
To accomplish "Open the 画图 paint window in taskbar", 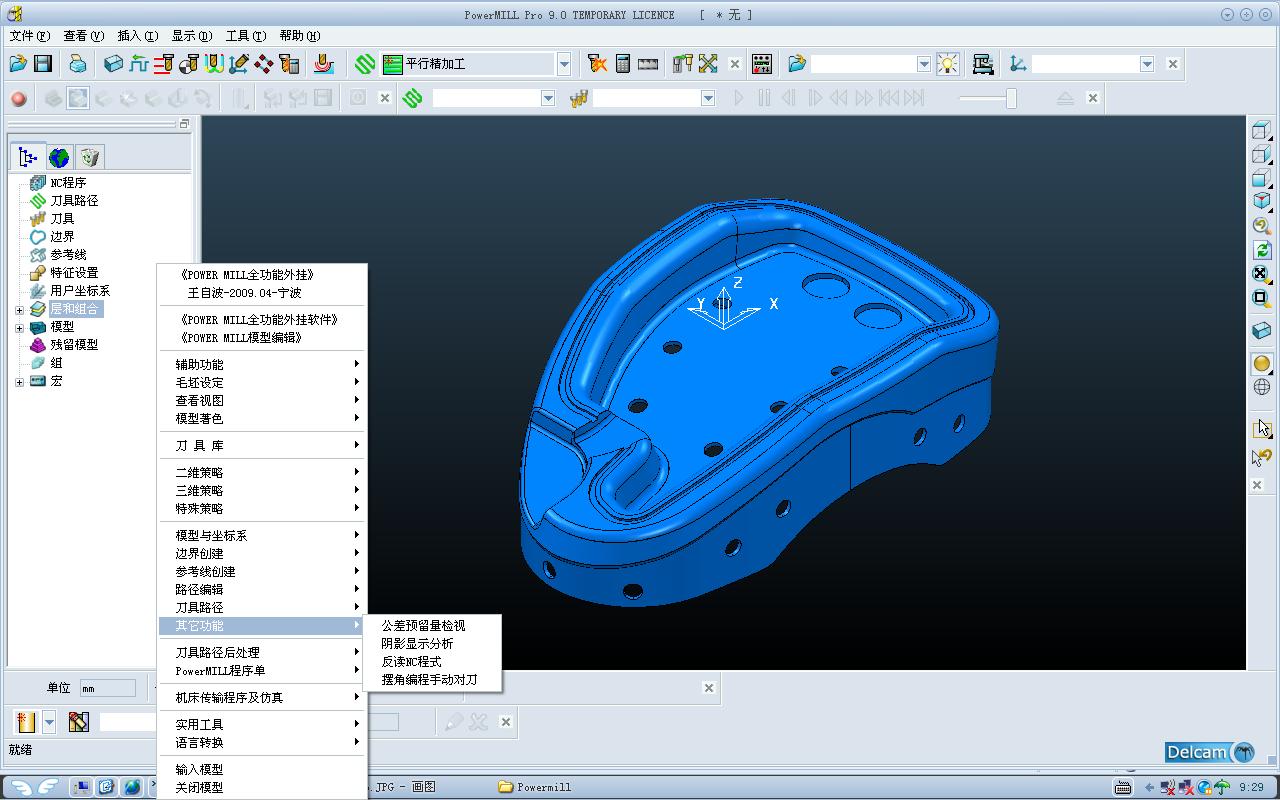I will (x=400, y=787).
